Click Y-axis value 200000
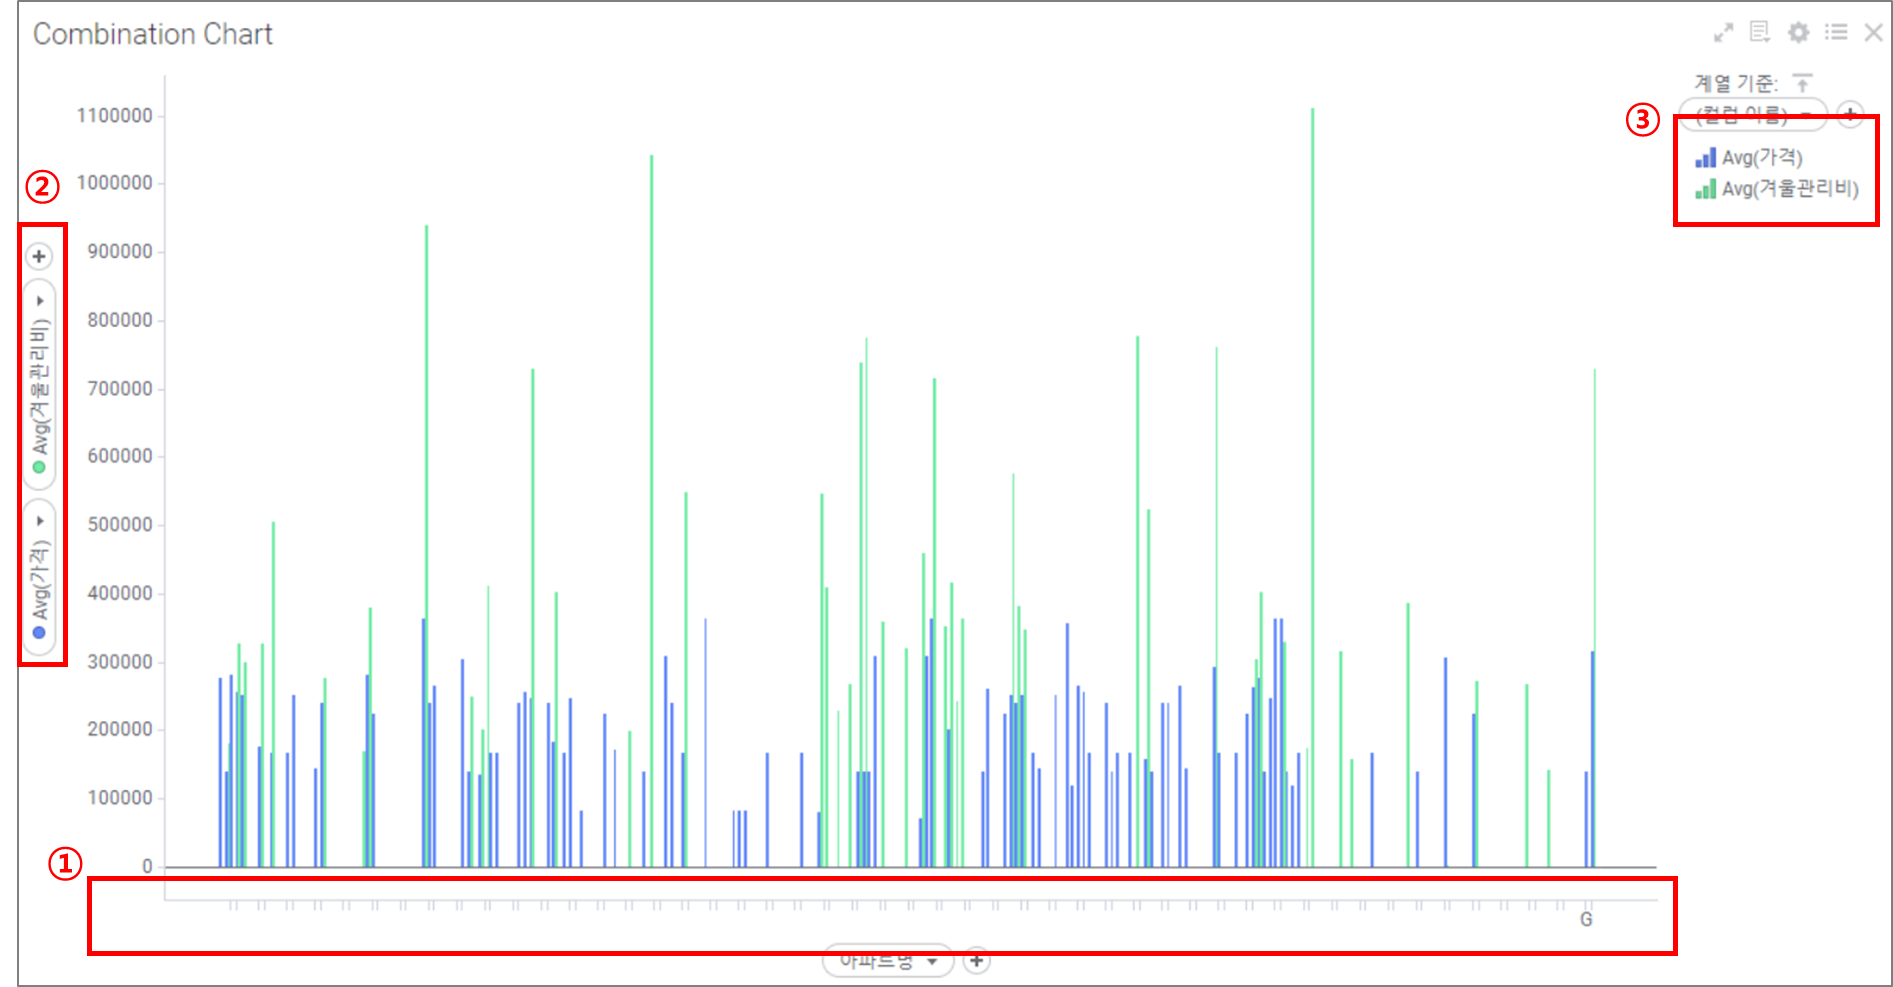1893x987 pixels. pos(120,729)
